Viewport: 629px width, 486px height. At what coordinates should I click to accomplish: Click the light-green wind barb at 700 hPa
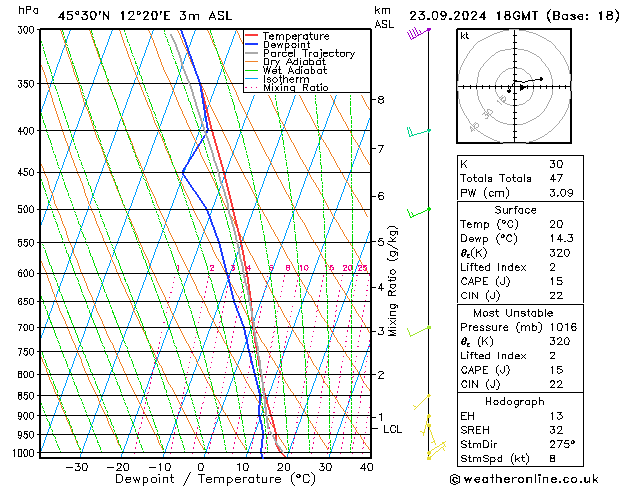click(419, 331)
